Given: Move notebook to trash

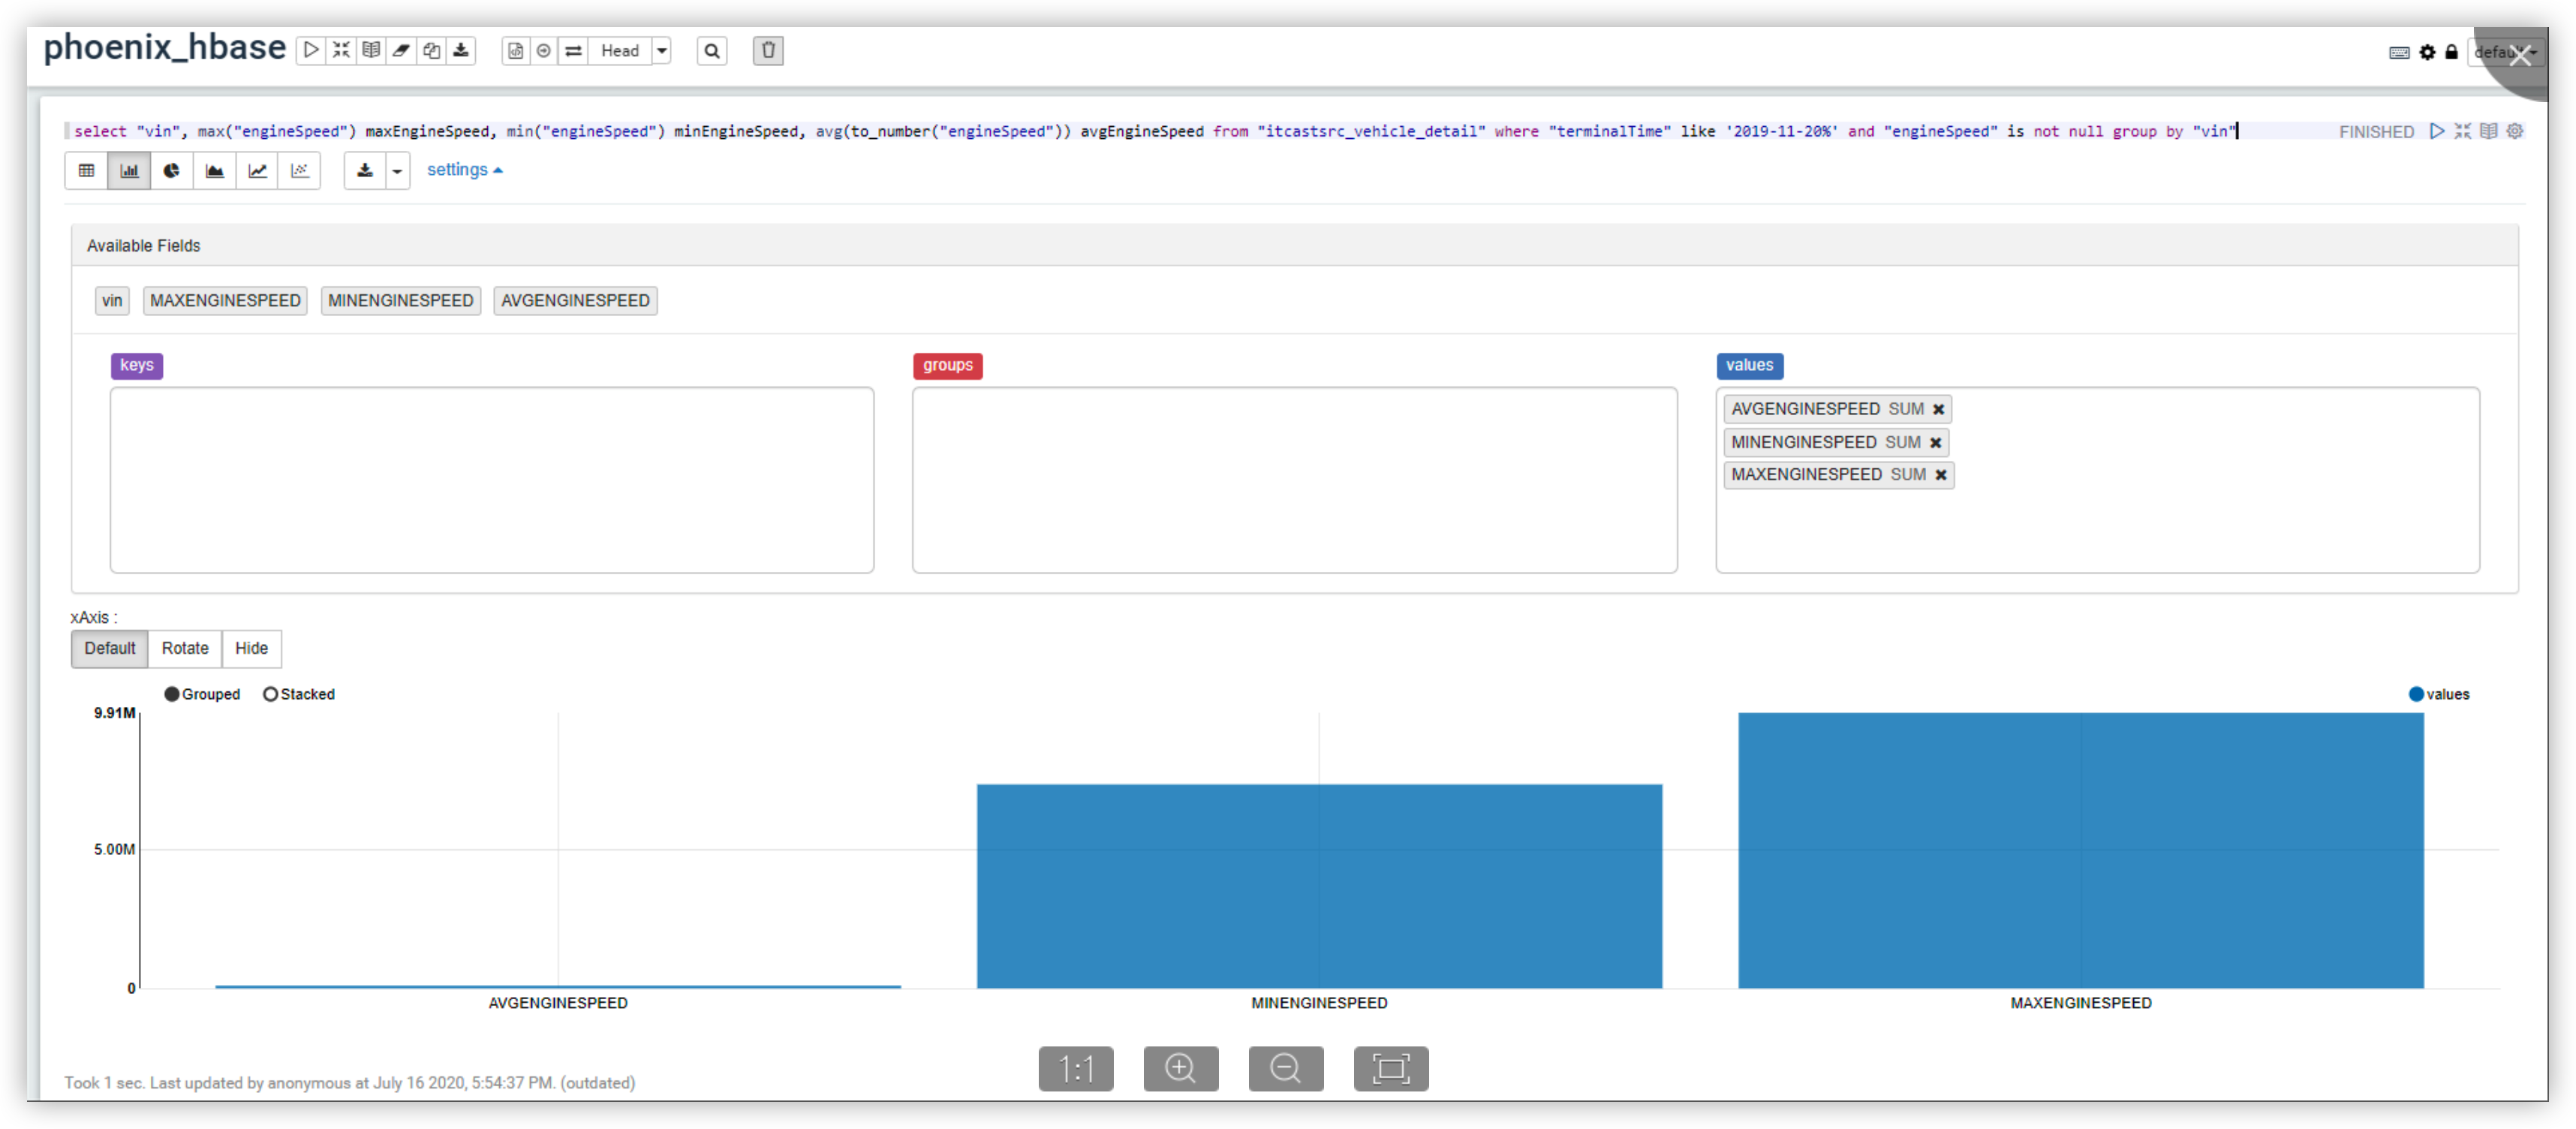Looking at the screenshot, I should [768, 50].
